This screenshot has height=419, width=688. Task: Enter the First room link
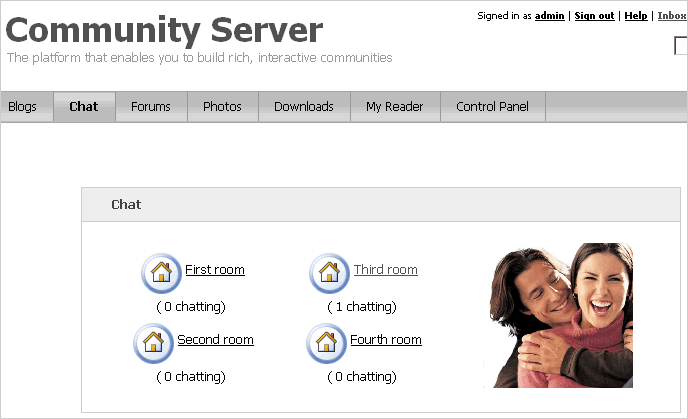[x=215, y=269]
